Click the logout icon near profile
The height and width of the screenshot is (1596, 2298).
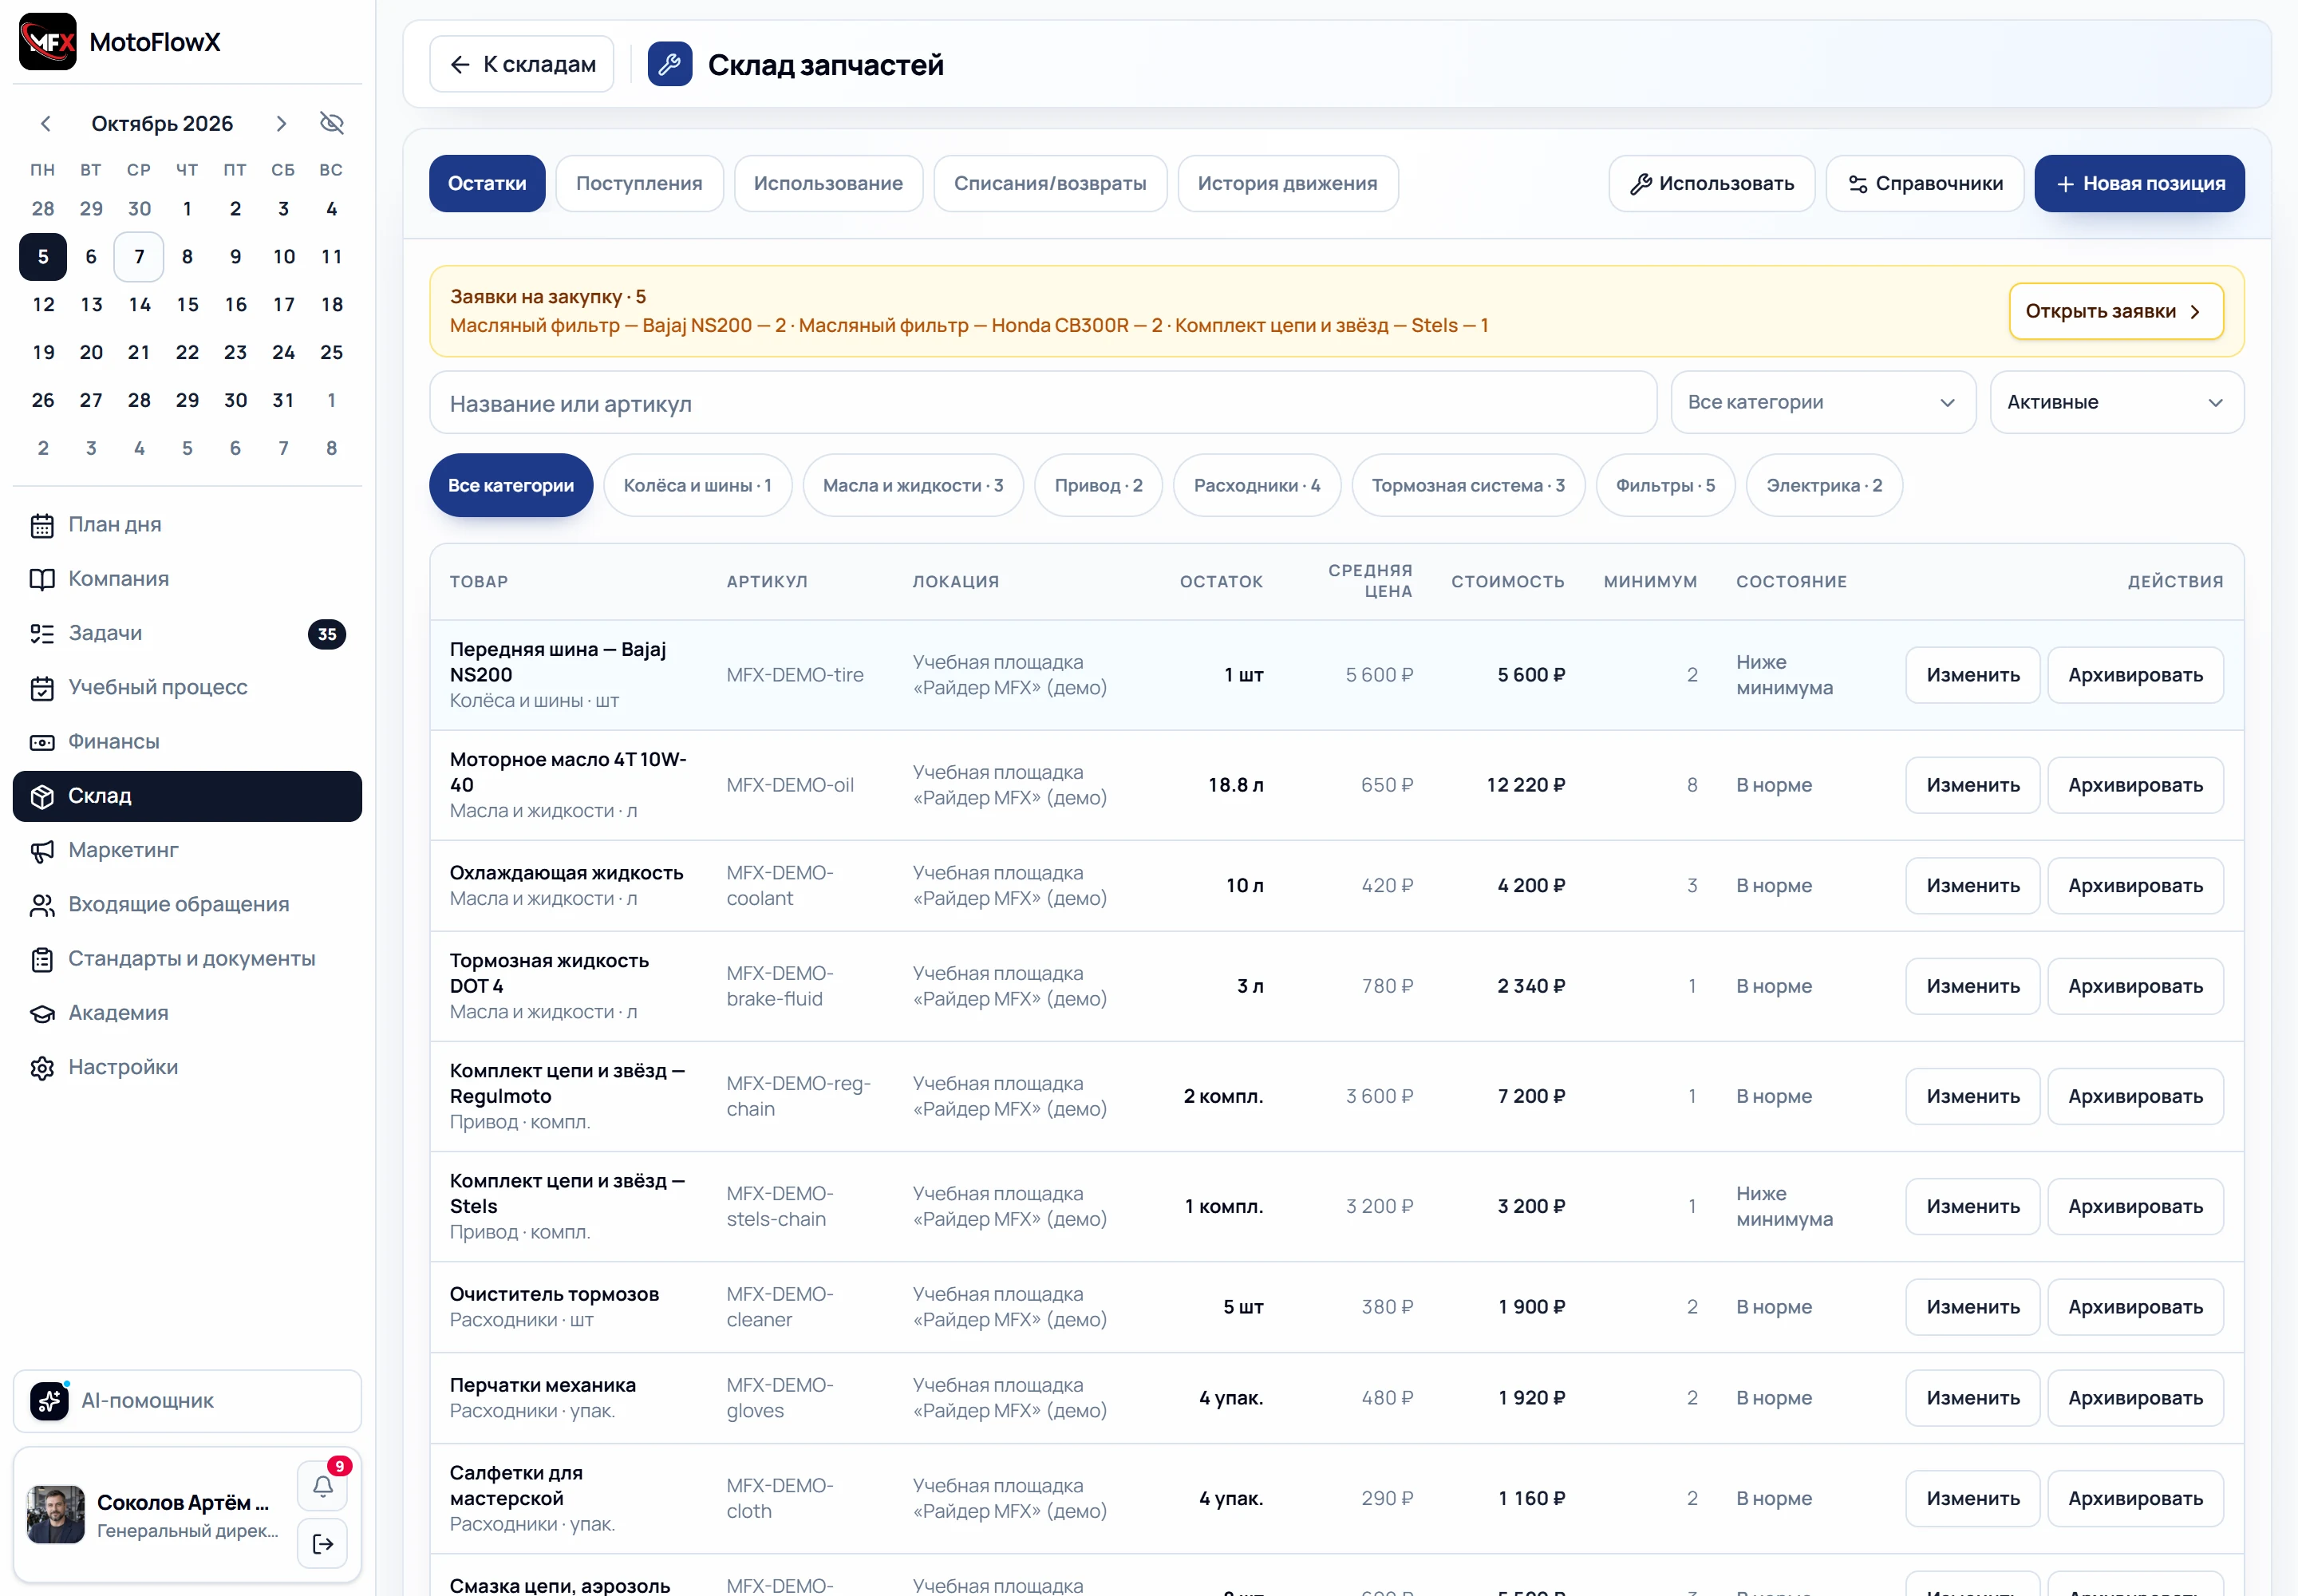click(322, 1544)
